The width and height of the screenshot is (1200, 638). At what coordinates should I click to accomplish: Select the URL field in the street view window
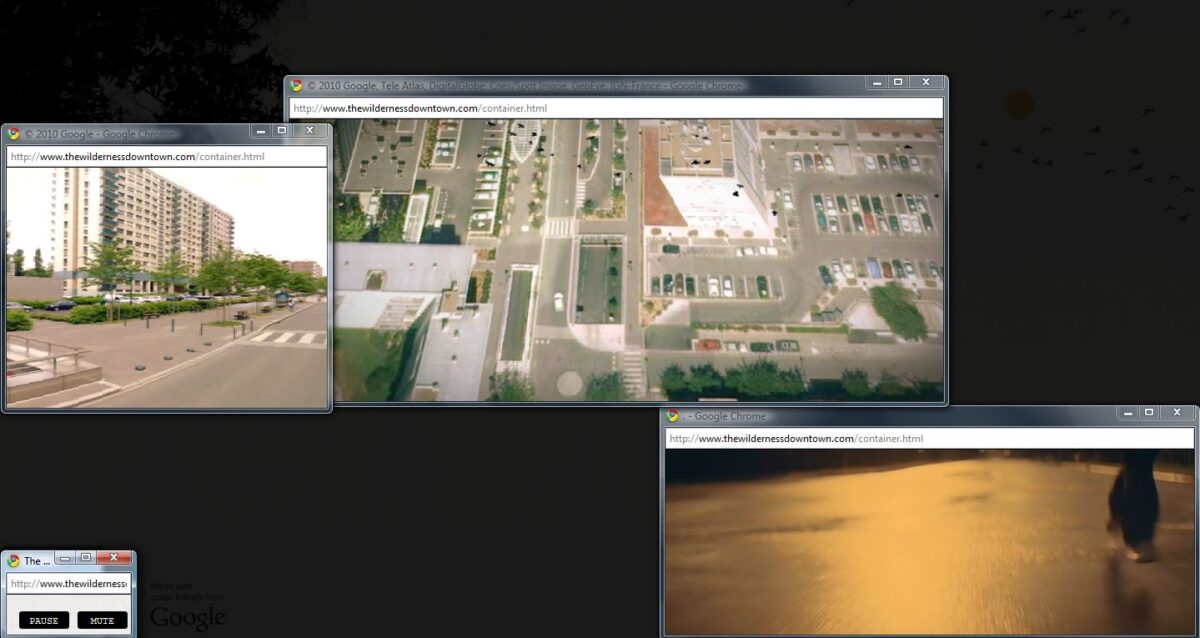pos(166,157)
